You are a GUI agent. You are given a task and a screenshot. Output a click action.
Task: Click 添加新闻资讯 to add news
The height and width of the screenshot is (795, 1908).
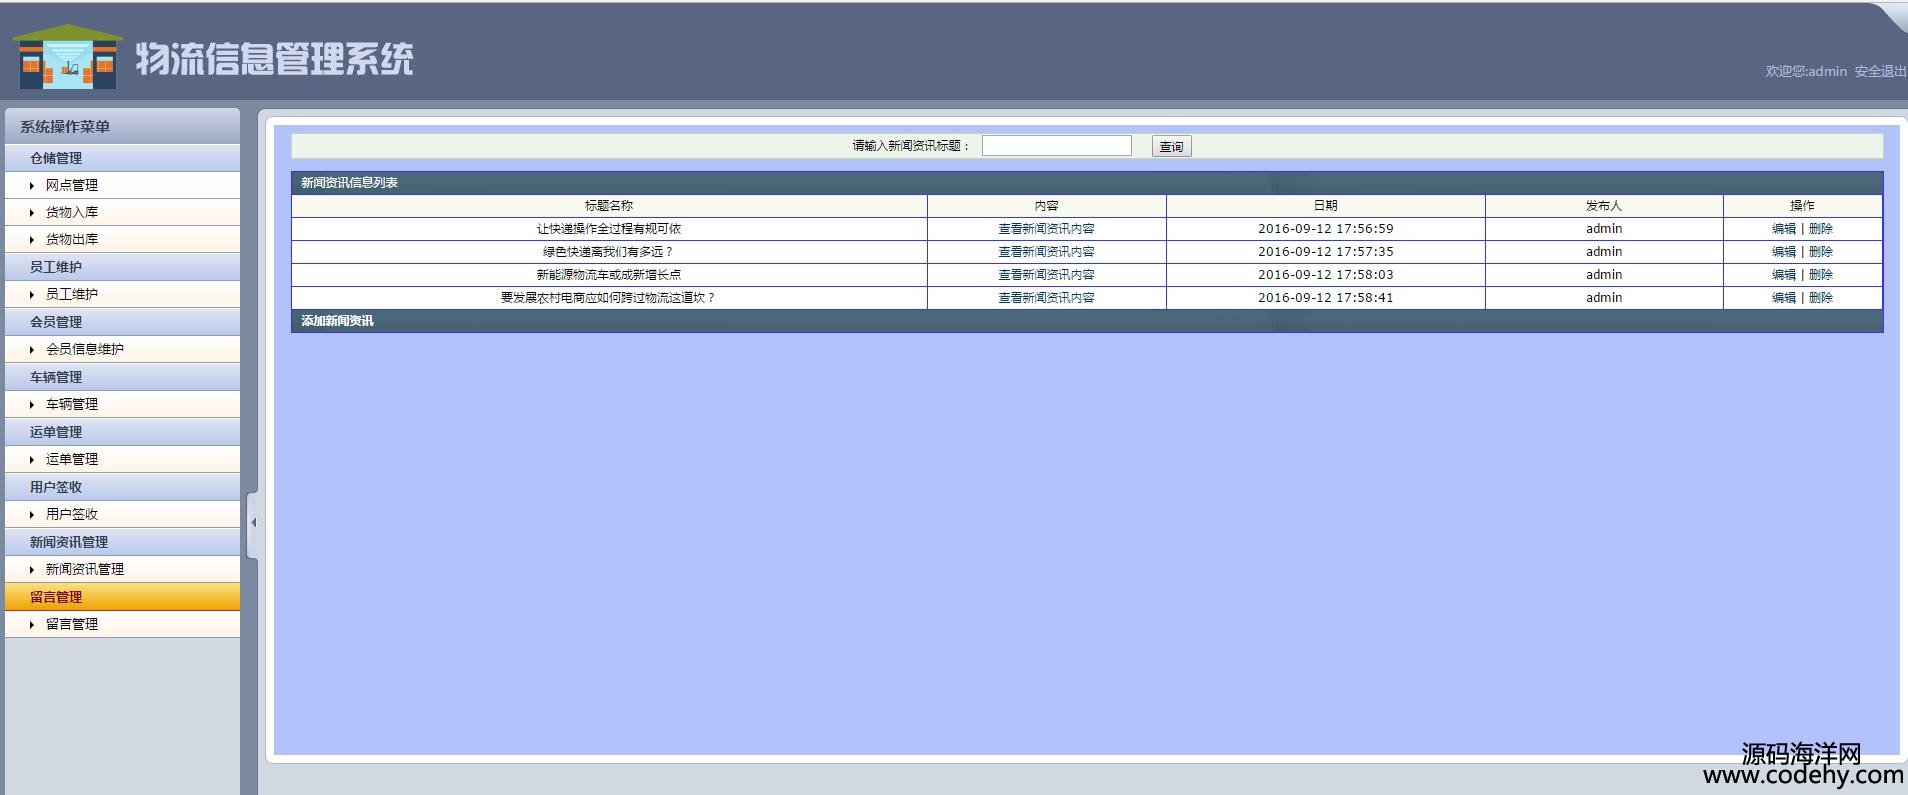click(x=337, y=321)
